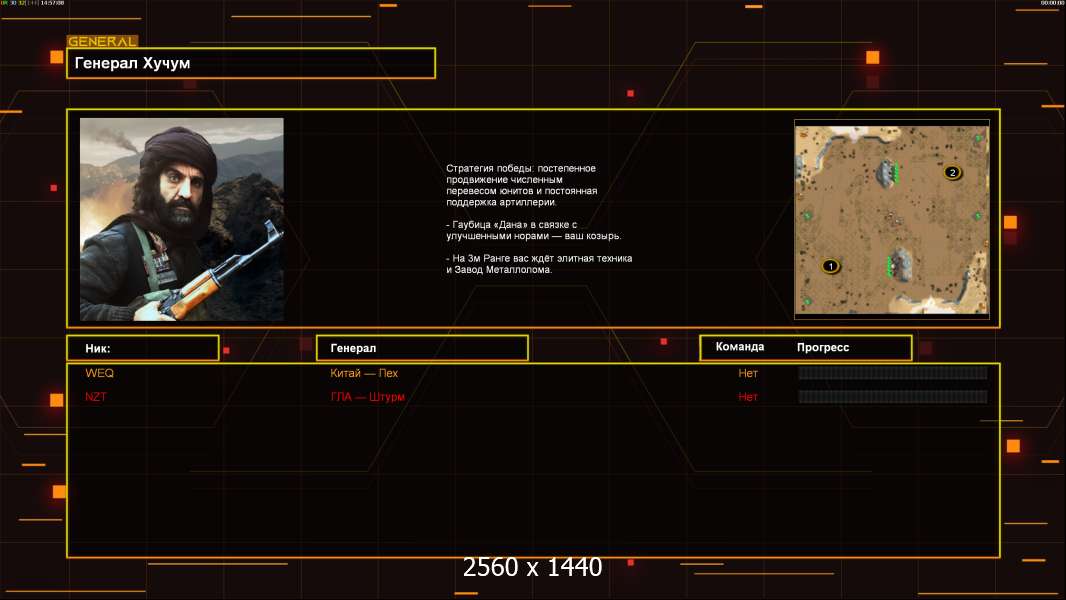Image resolution: width=1066 pixels, height=600 pixels.
Task: Select start position marker 1 on map
Action: [x=830, y=266]
